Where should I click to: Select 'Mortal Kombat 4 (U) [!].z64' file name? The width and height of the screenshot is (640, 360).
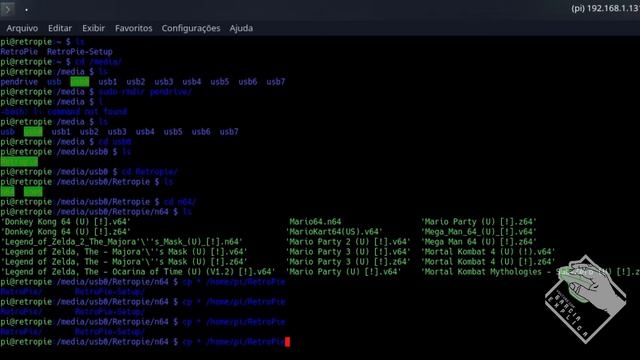pyautogui.click(x=488, y=262)
